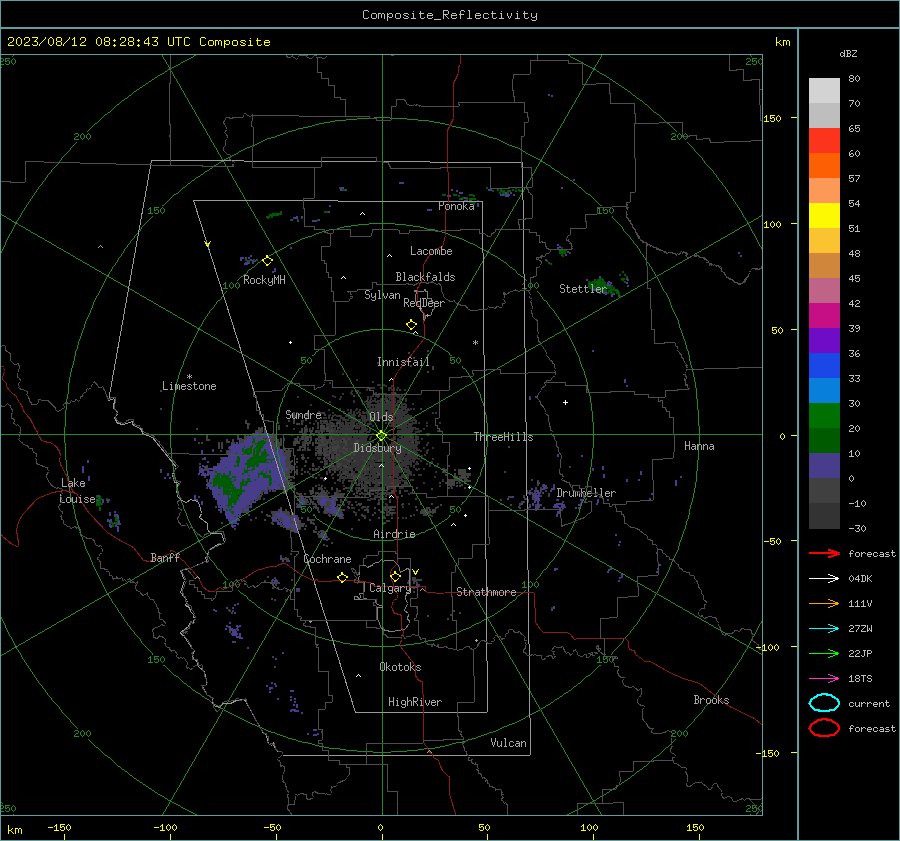900x841 pixels.
Task: Click the cyan 27ZW arrow icon
Action: coord(824,629)
